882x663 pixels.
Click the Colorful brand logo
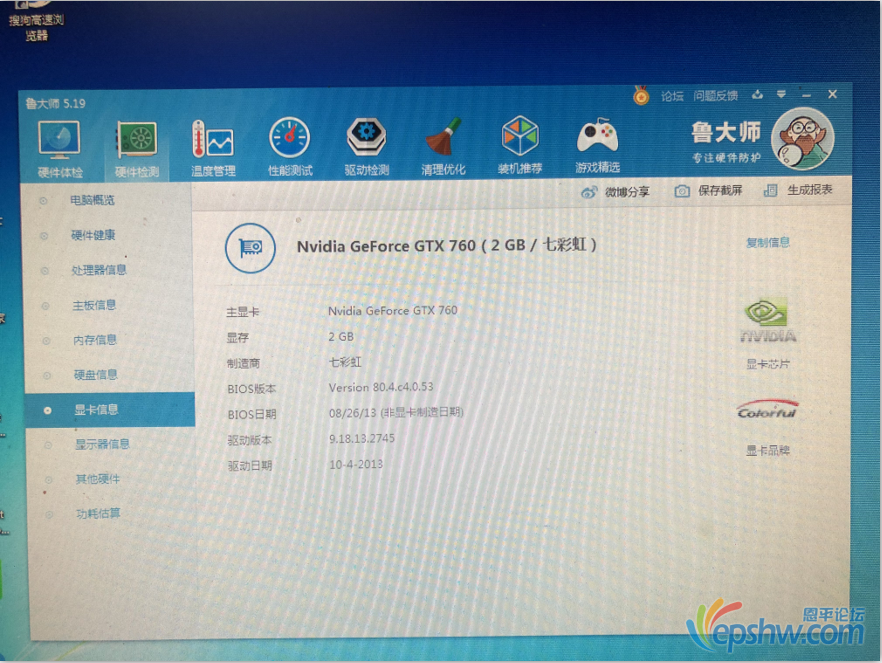pos(768,410)
